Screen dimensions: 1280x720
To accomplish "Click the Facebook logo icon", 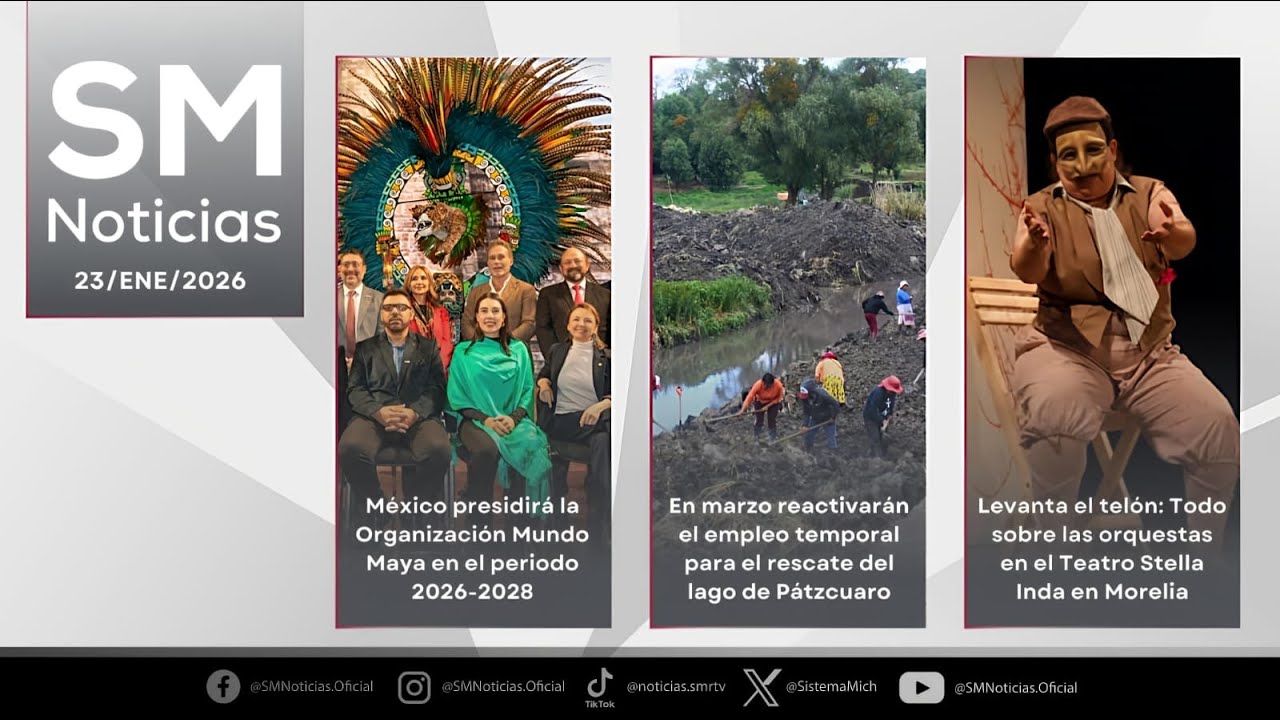I will [223, 686].
